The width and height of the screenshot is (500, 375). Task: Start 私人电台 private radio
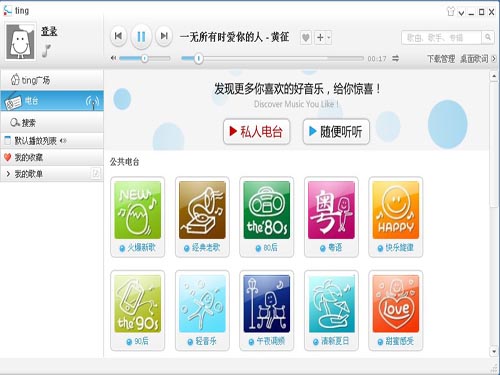pyautogui.click(x=256, y=132)
